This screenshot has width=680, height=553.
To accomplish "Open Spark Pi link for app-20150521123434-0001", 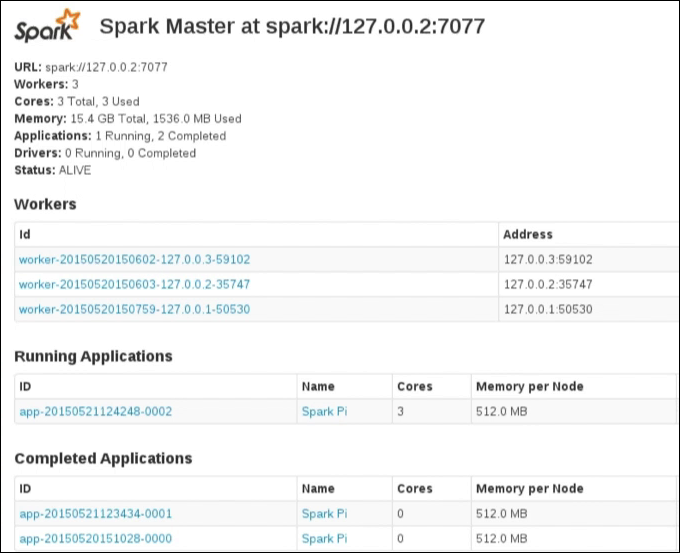I will 324,514.
